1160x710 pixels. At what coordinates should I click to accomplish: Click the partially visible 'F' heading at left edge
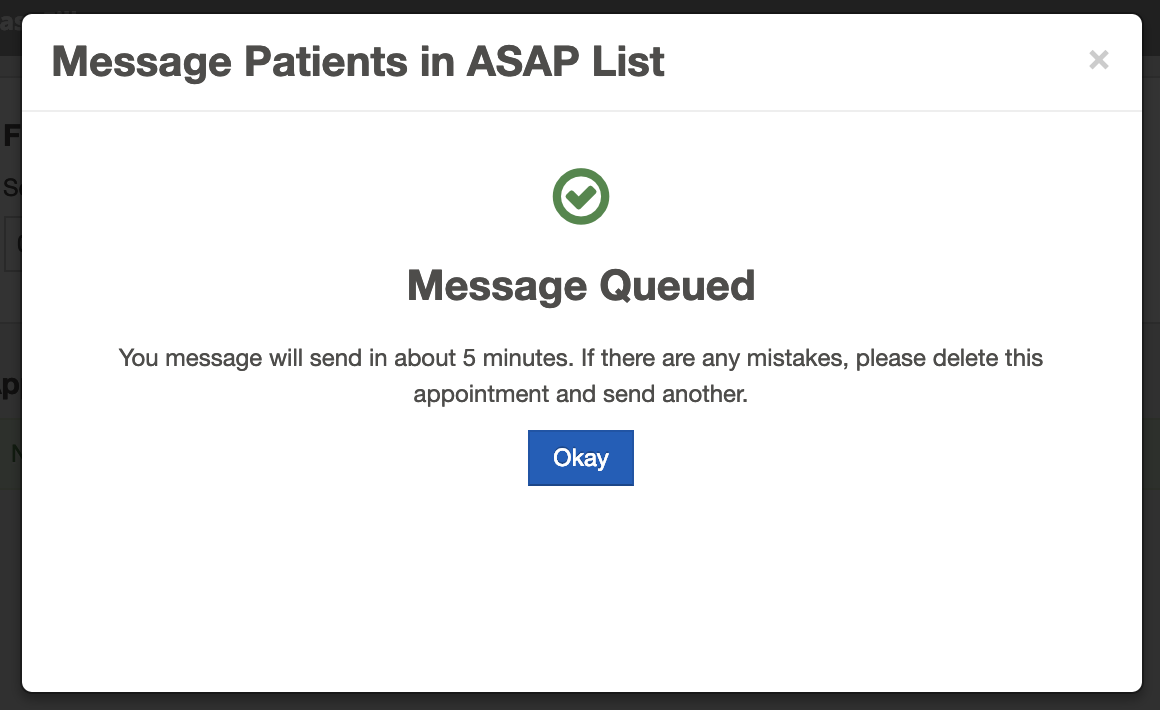click(x=11, y=136)
